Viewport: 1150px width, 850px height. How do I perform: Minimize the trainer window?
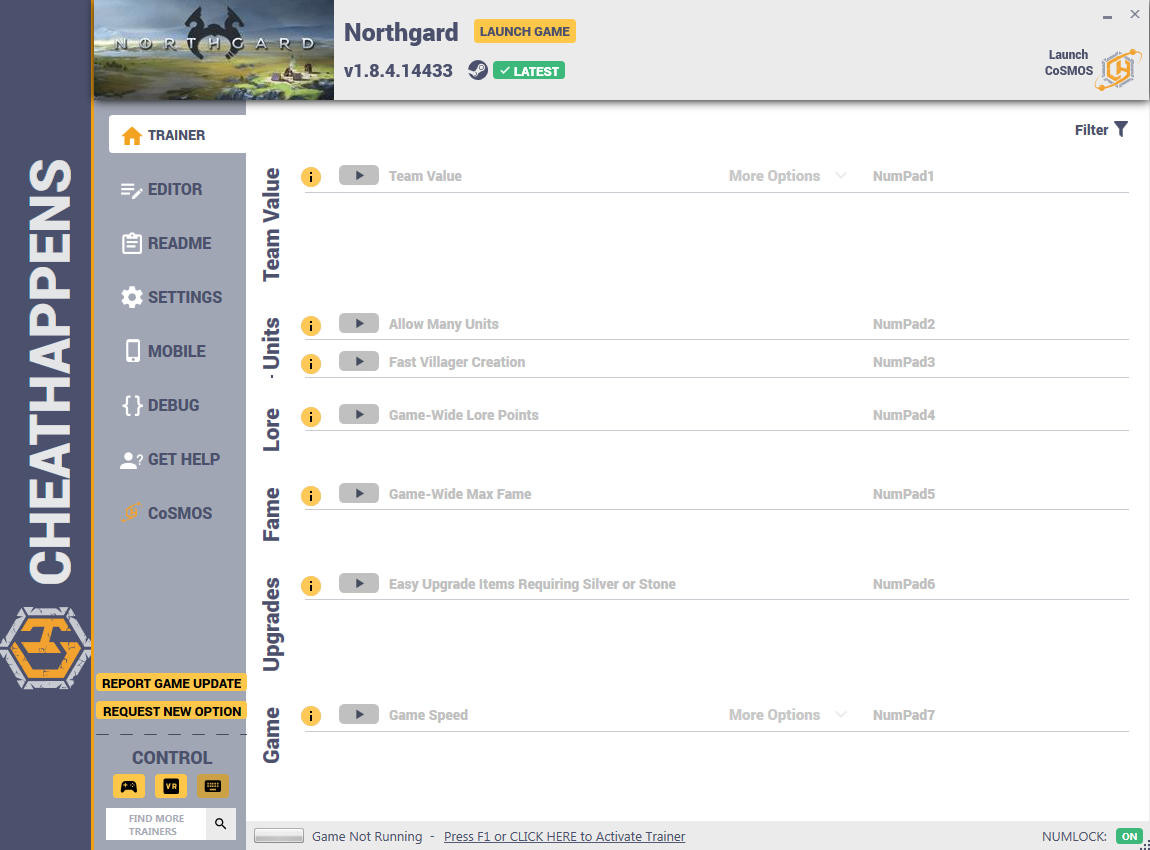coord(1107,15)
